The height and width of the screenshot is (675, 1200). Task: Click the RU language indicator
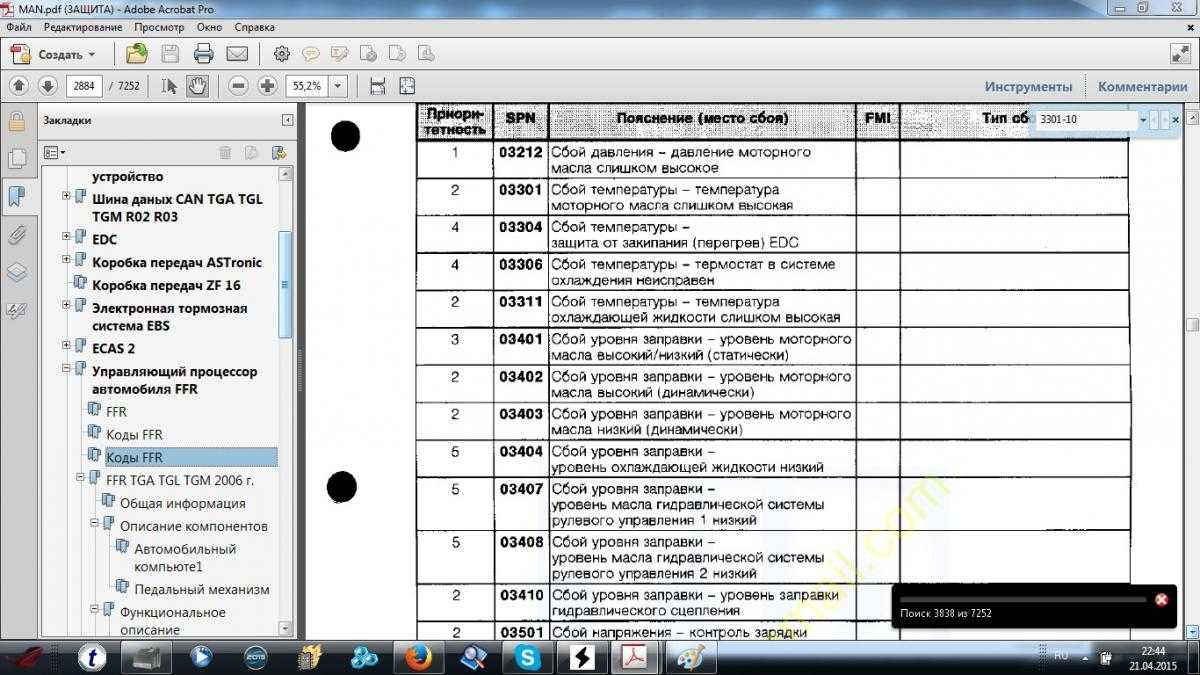coord(1061,655)
